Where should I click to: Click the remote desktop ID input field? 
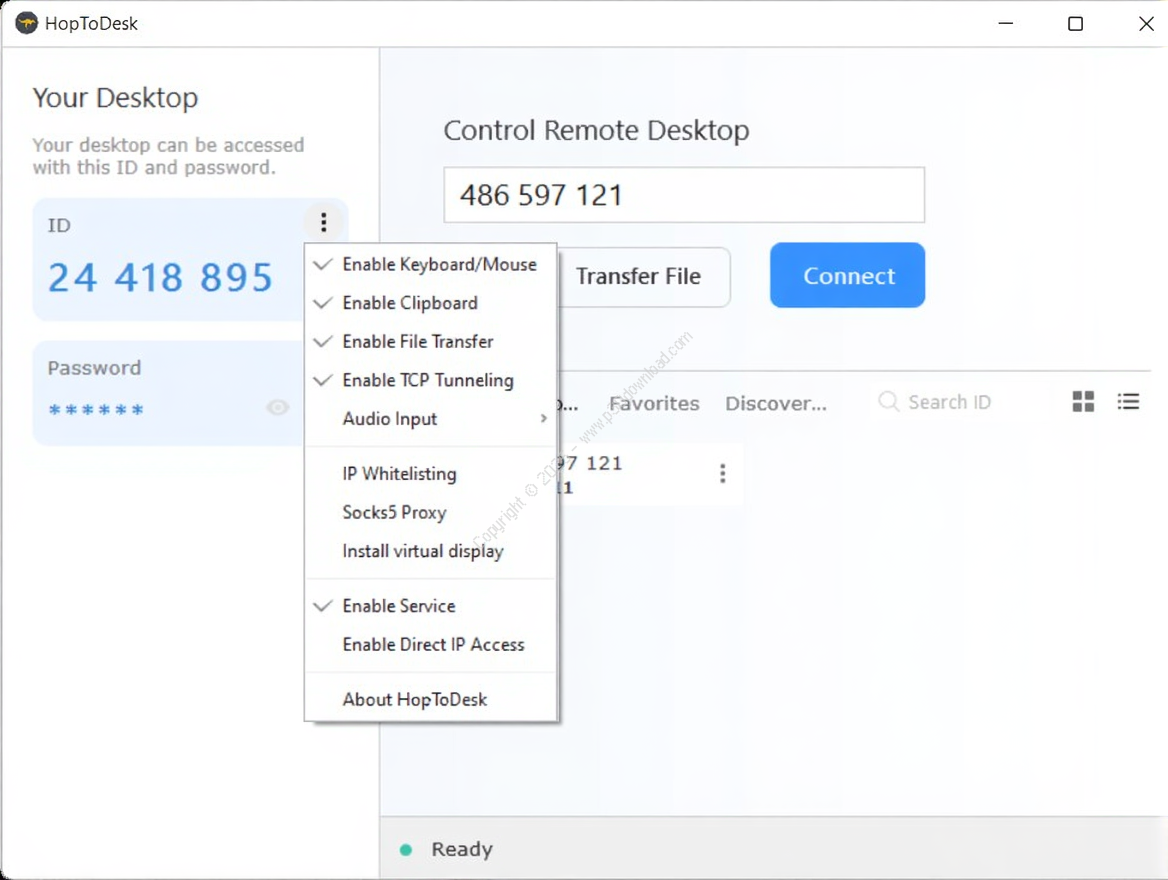[x=684, y=195]
